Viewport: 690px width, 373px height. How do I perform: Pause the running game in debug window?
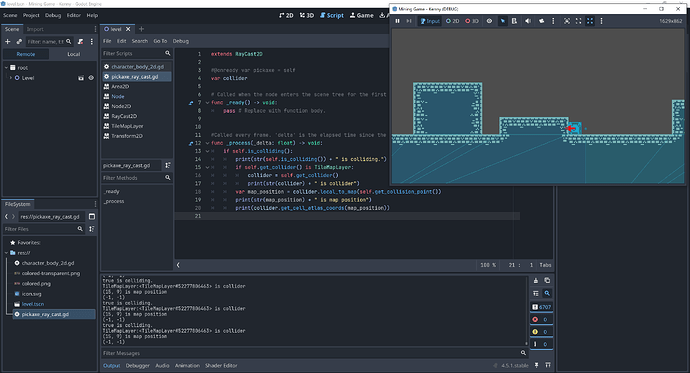(x=397, y=21)
